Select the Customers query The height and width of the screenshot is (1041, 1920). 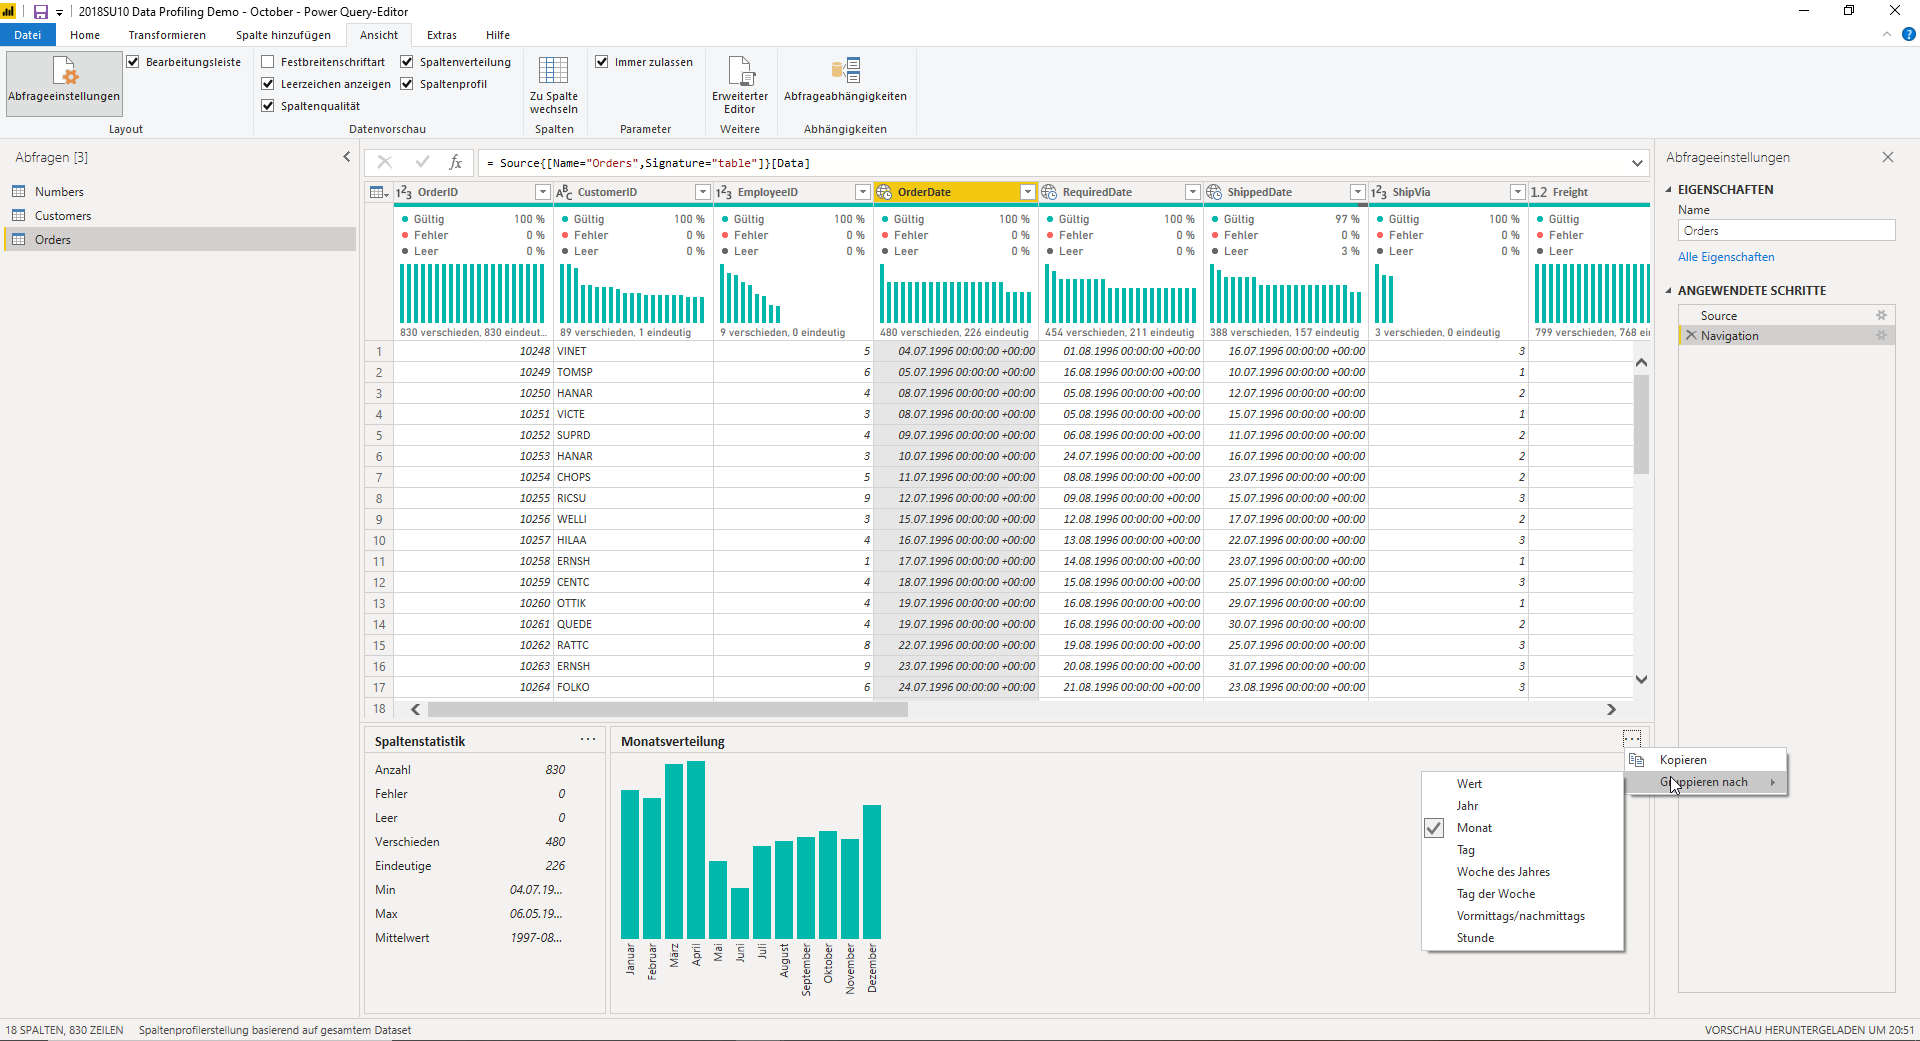[x=62, y=216]
